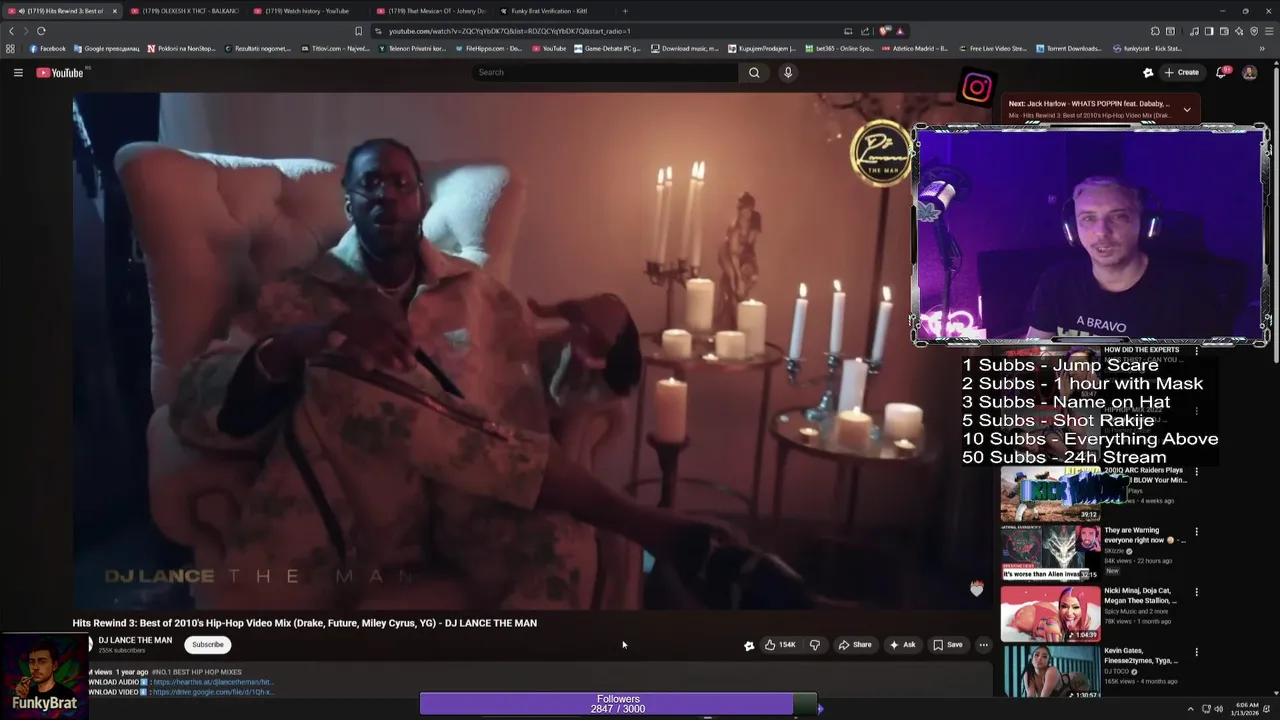Click the #NO.1 BEST HIP HOP MIXES hashtag

pyautogui.click(x=196, y=672)
